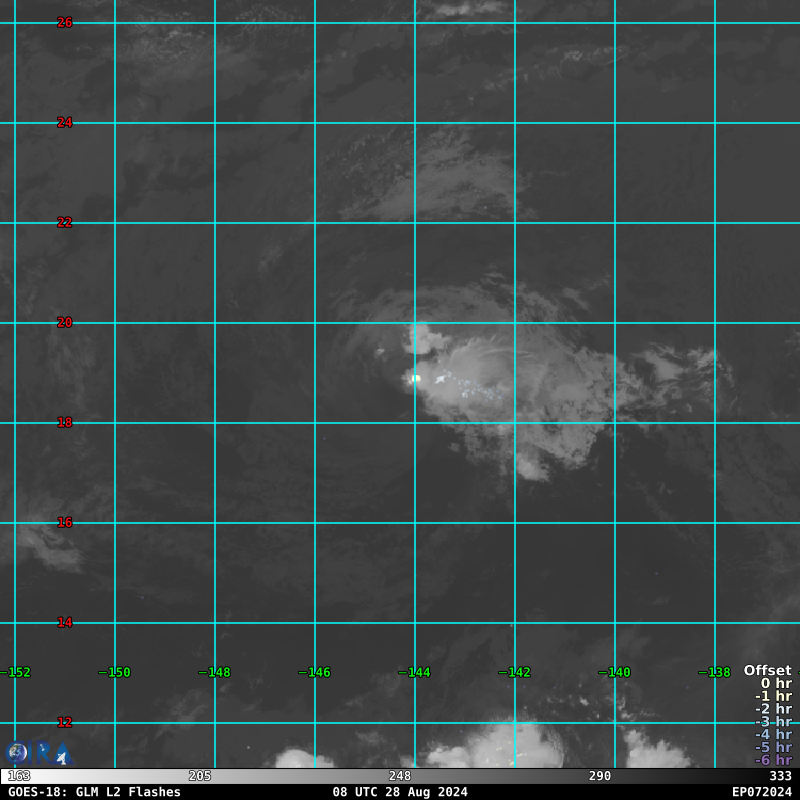
Task: Click the -150 longitude label
Action: (114, 673)
